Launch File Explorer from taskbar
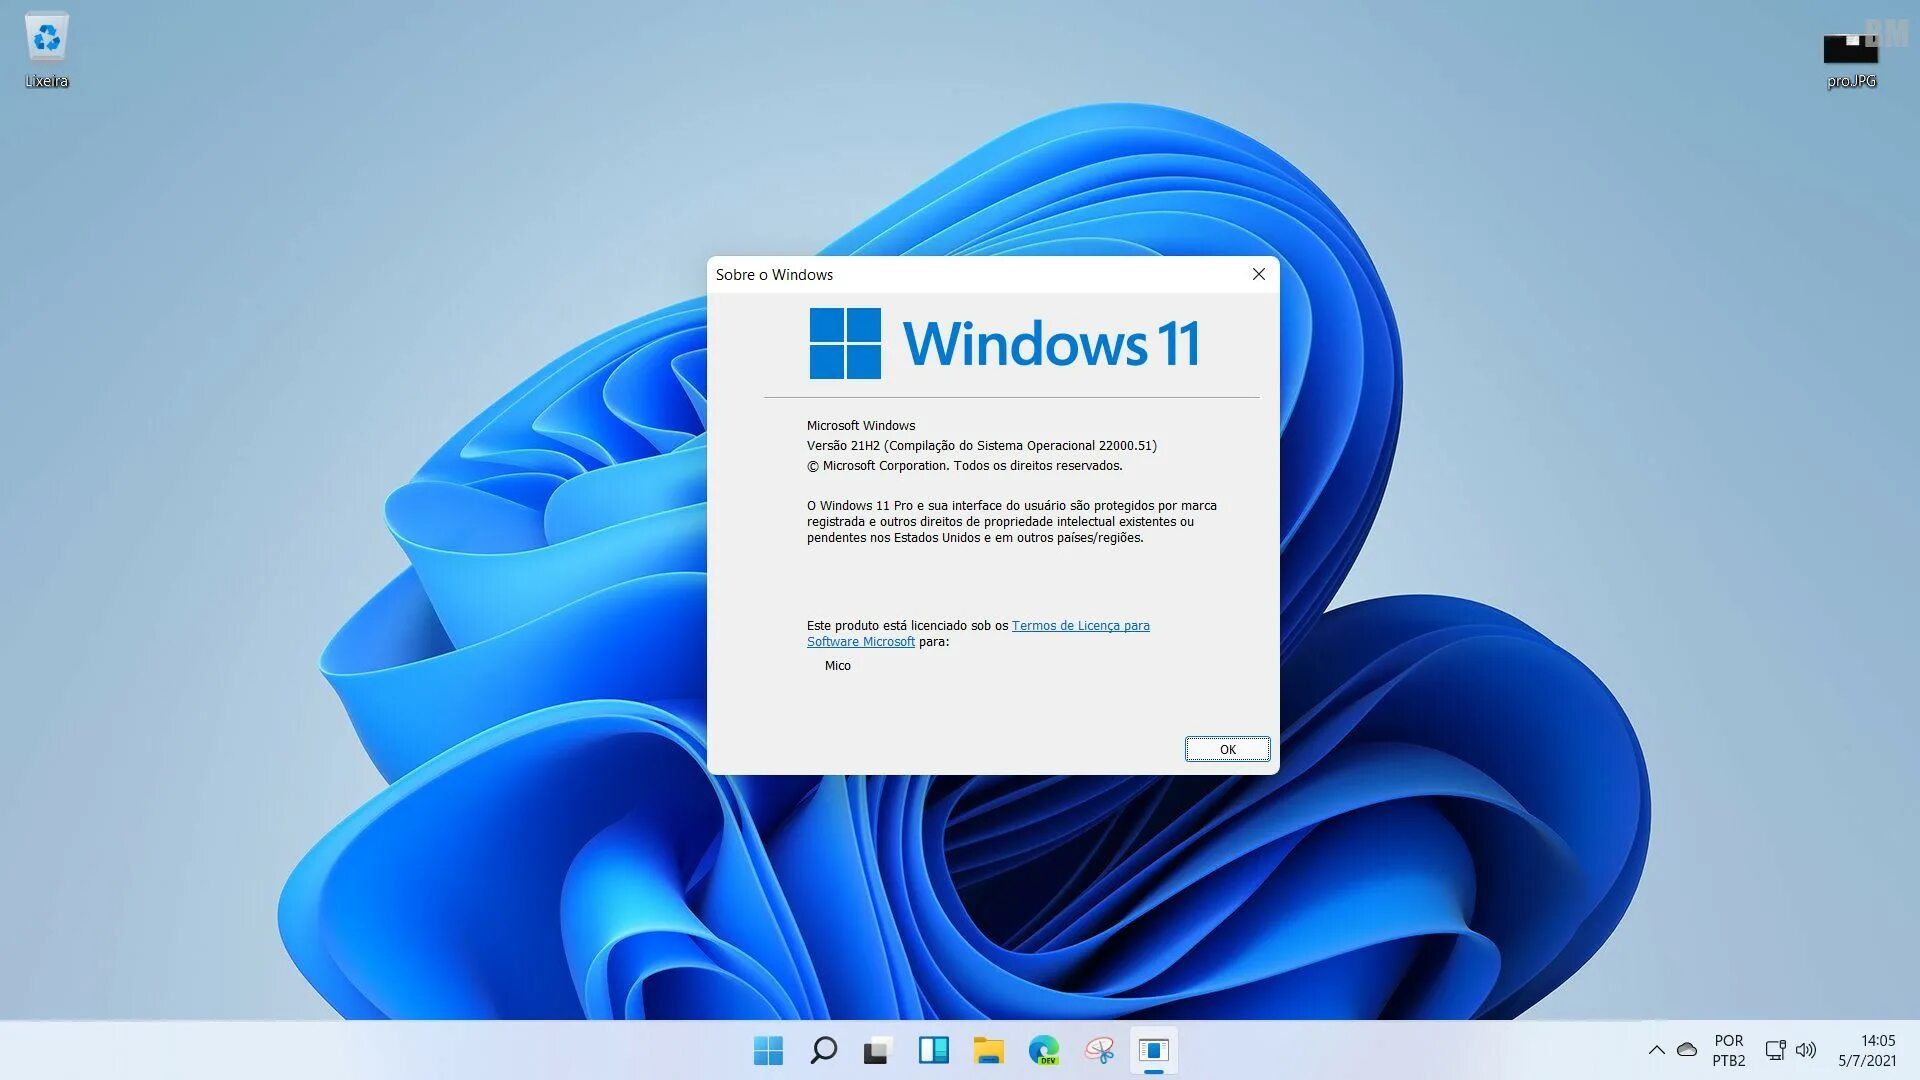This screenshot has height=1080, width=1920. (x=988, y=1050)
